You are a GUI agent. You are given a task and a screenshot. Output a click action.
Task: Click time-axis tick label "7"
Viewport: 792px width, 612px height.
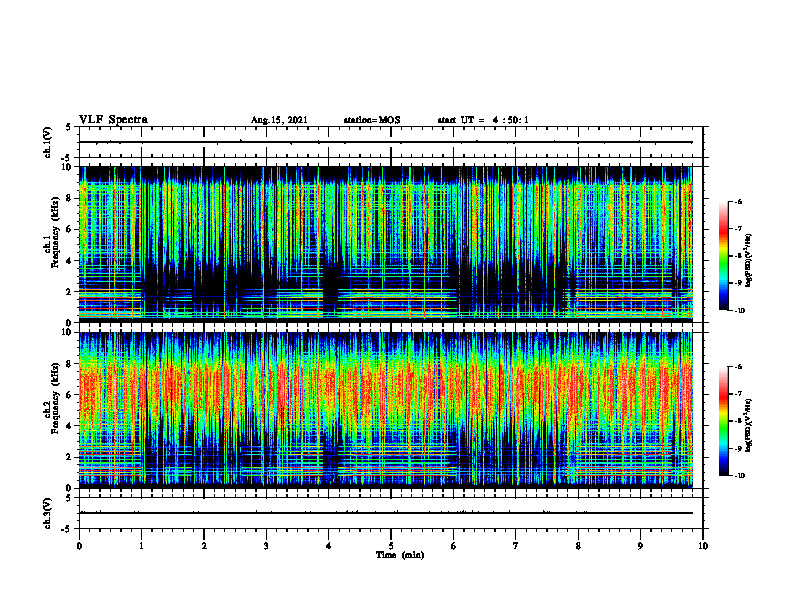(x=516, y=546)
